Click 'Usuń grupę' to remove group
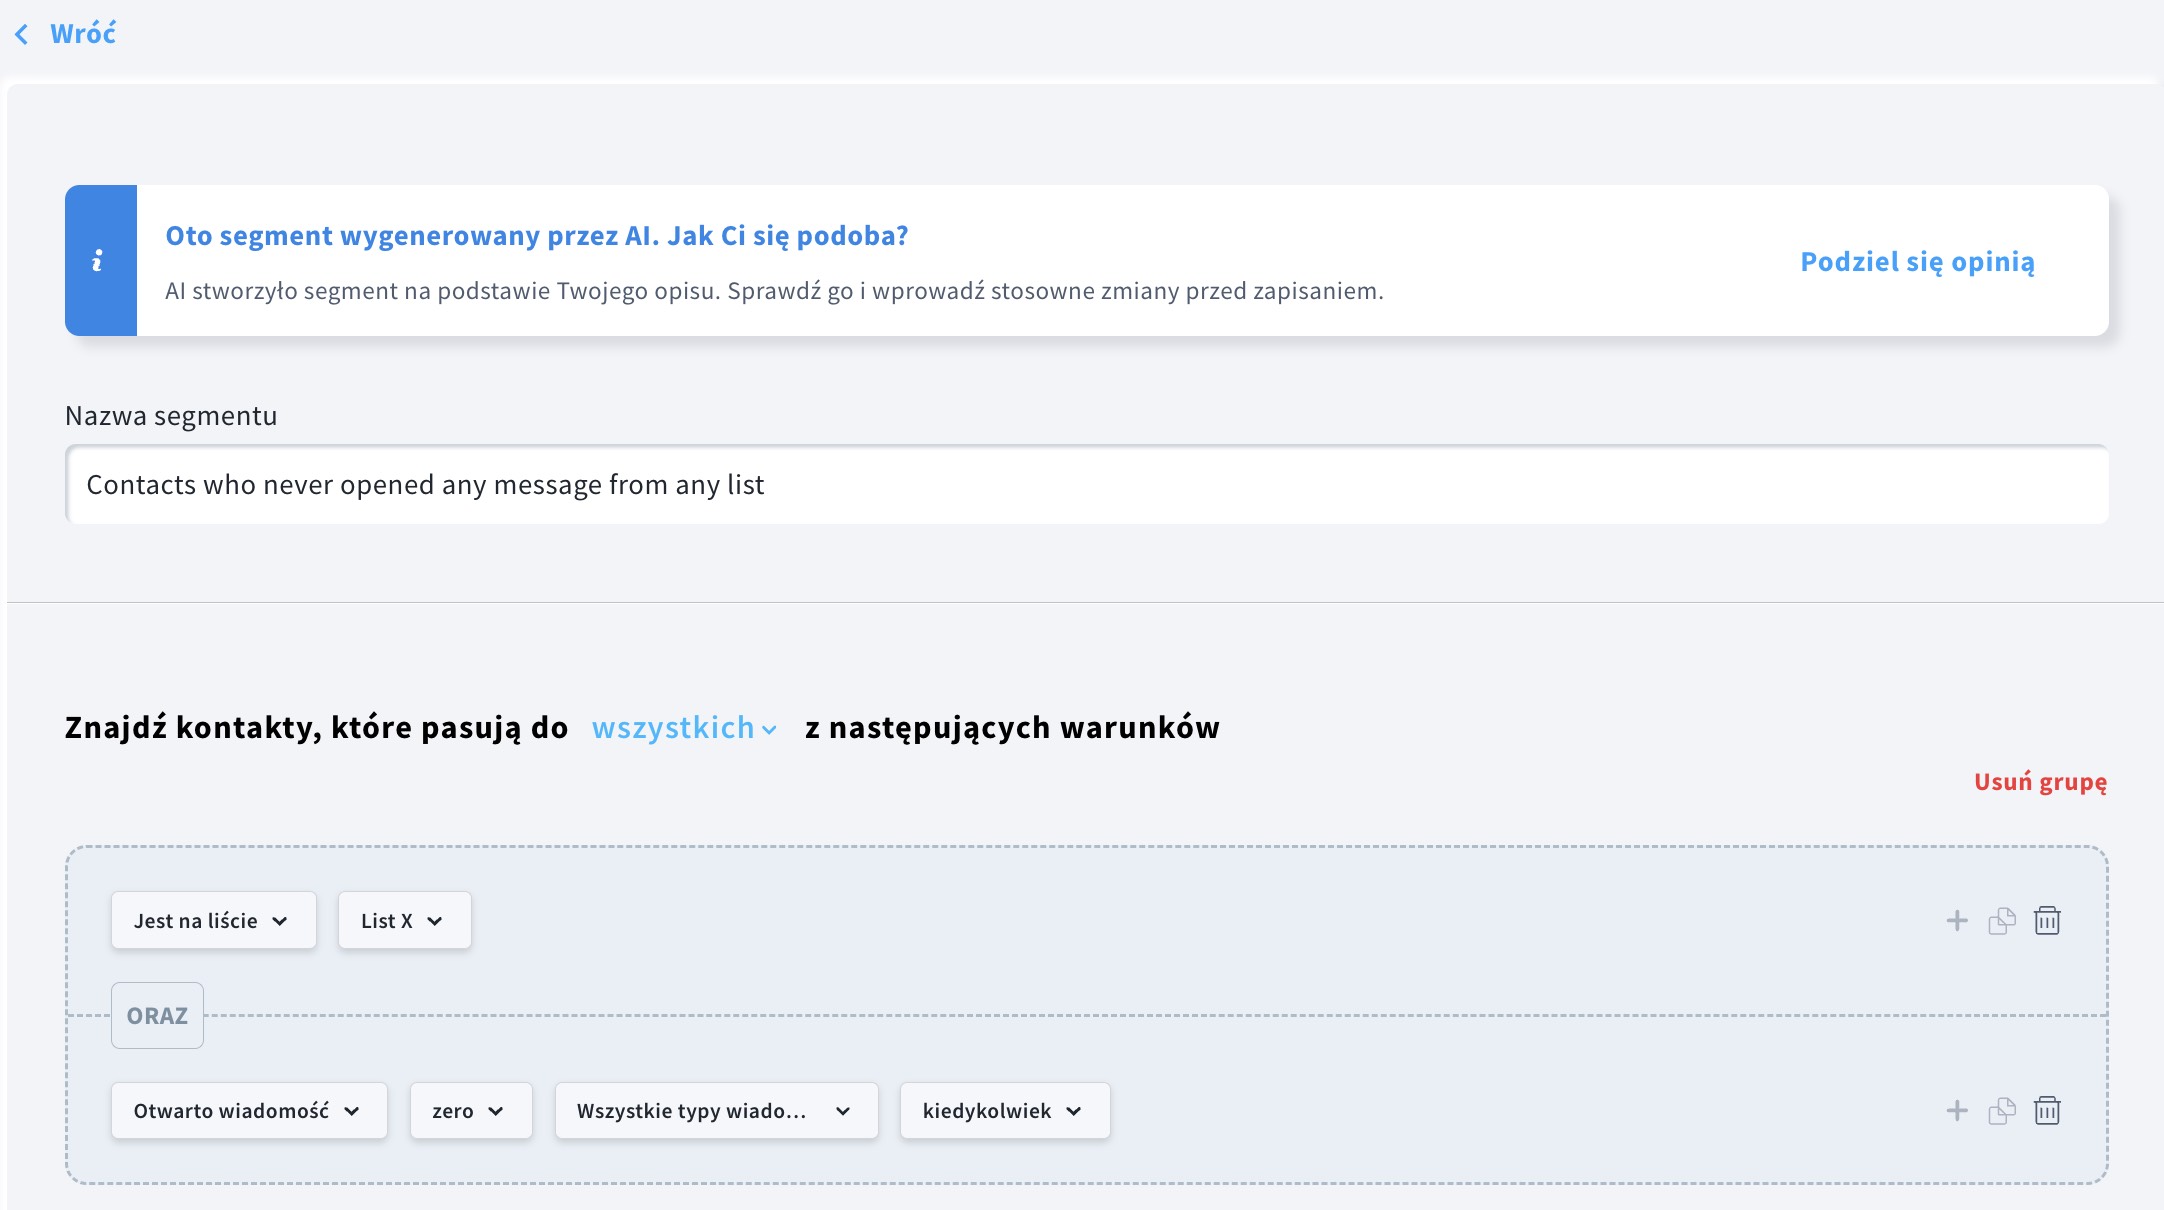 coord(2040,782)
